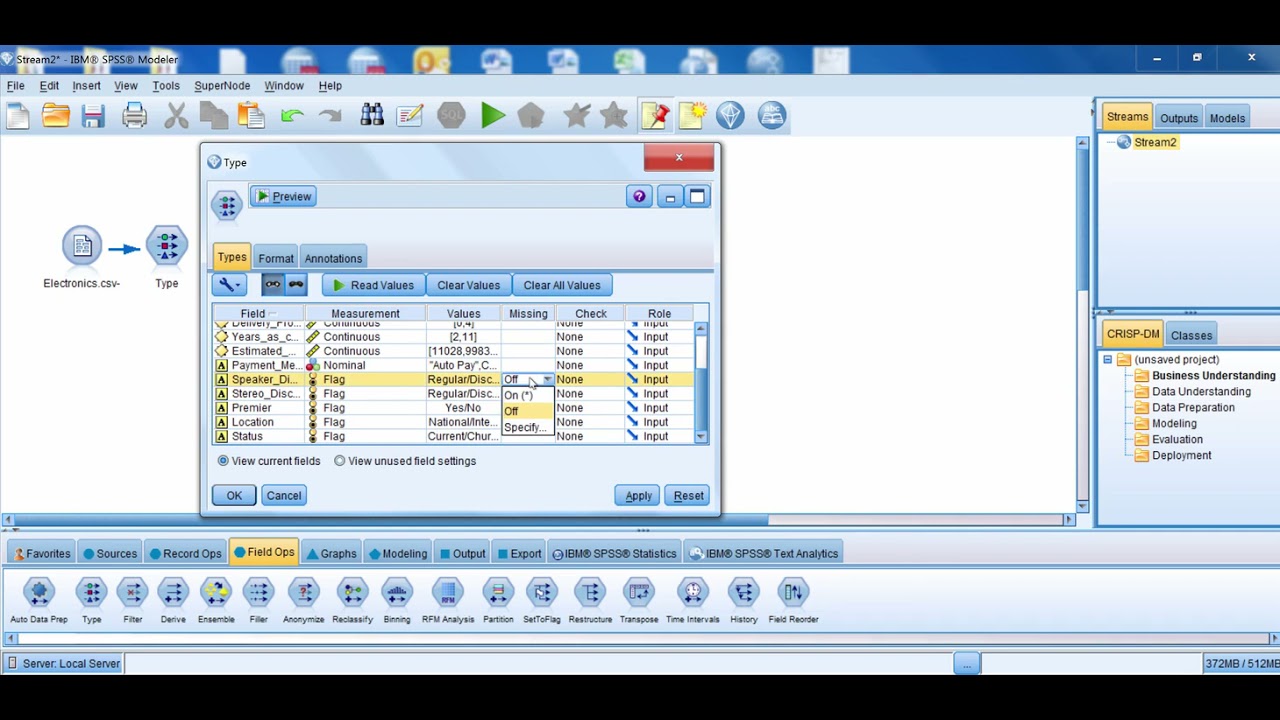This screenshot has width=1280, height=720.
Task: Run the stream with green play icon
Action: (492, 116)
